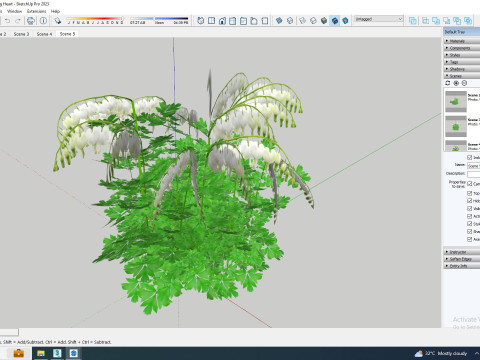Screen dimensions: 480x360
Task: Click the Outer Shell solid tool
Action: (x=413, y=21)
